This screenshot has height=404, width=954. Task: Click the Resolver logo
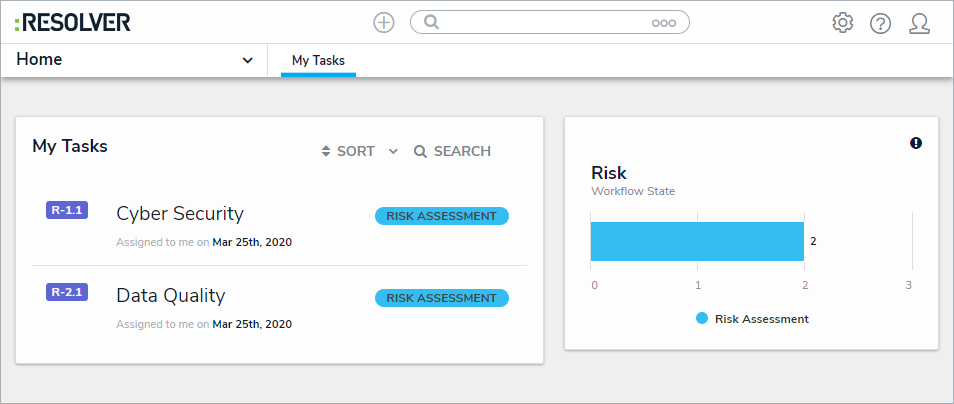(x=72, y=22)
